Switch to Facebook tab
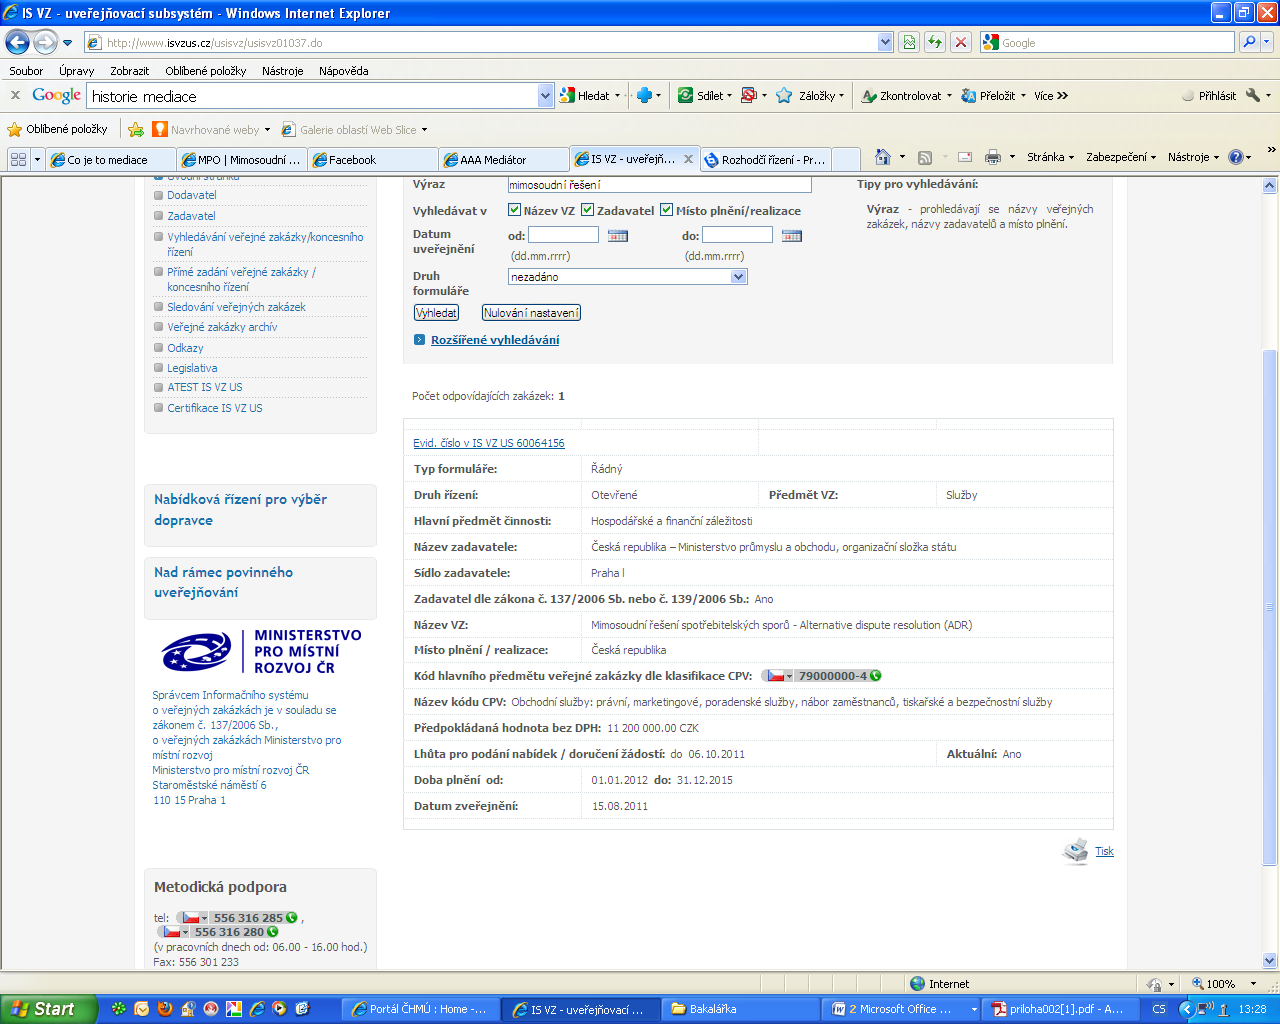 pos(372,160)
